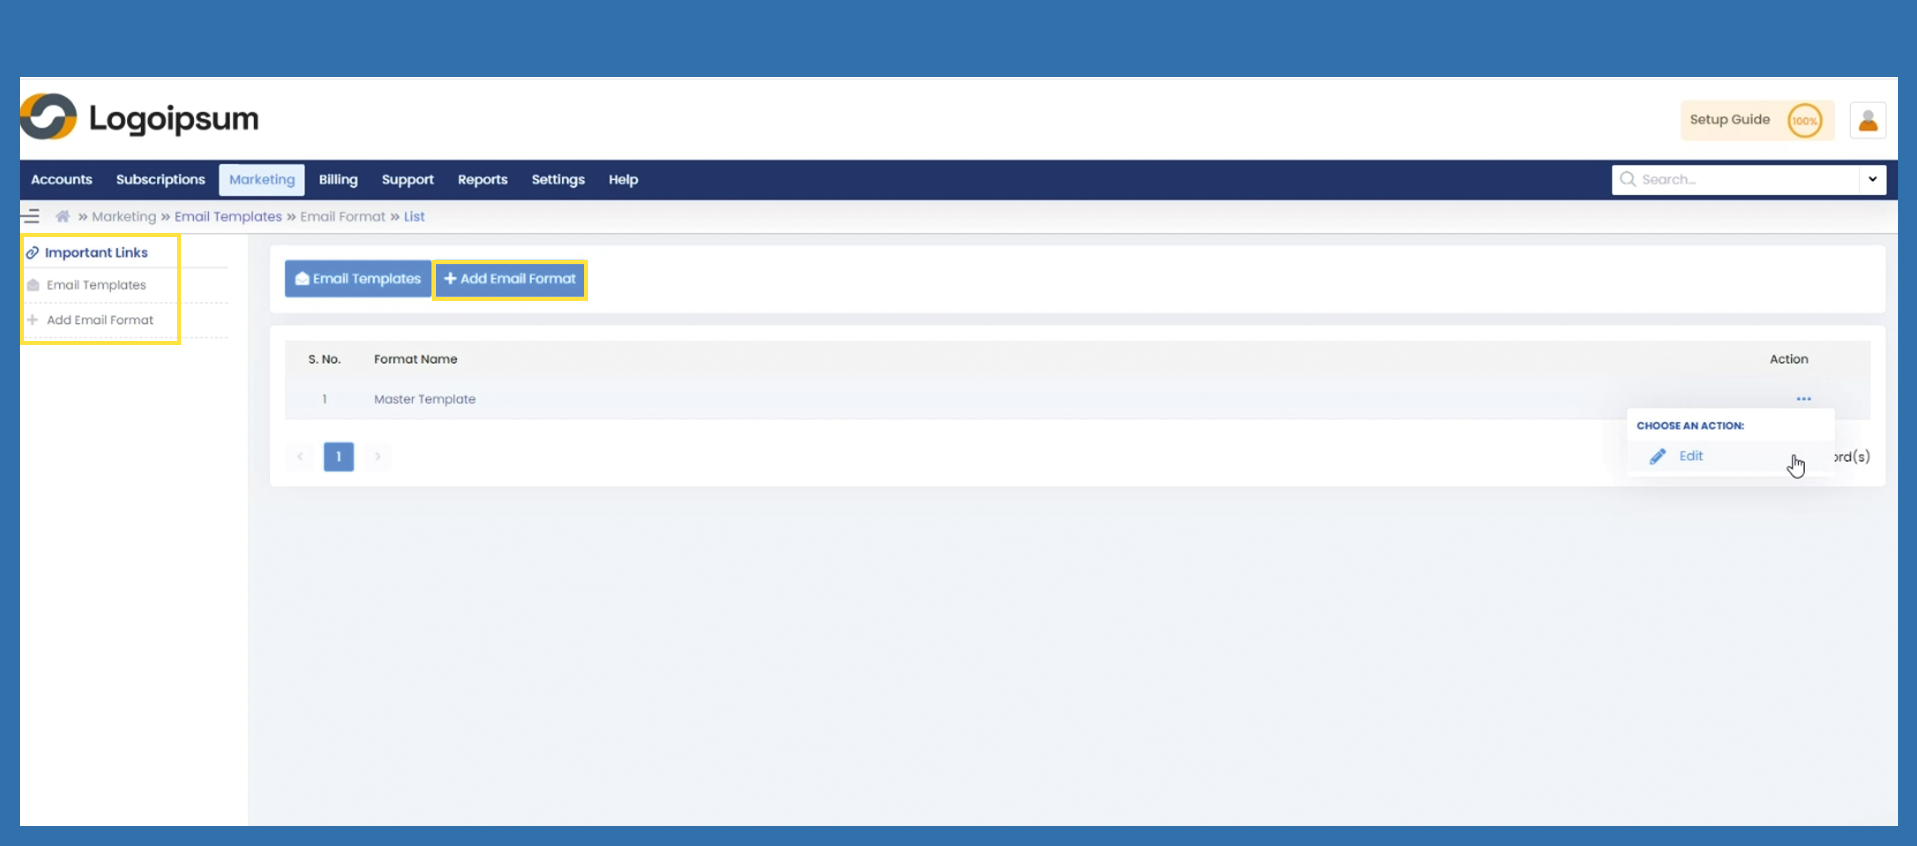Click the pencil Edit icon
The image size is (1917, 846).
pos(1658,456)
